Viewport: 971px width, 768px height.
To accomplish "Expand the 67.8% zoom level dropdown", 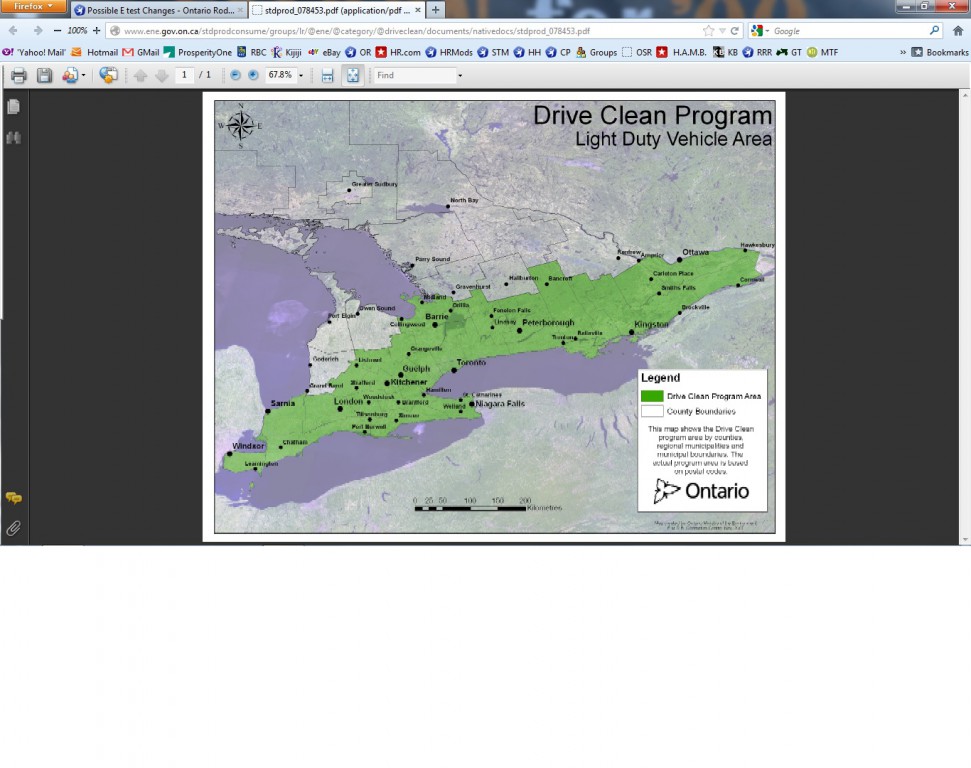I will click(301, 75).
